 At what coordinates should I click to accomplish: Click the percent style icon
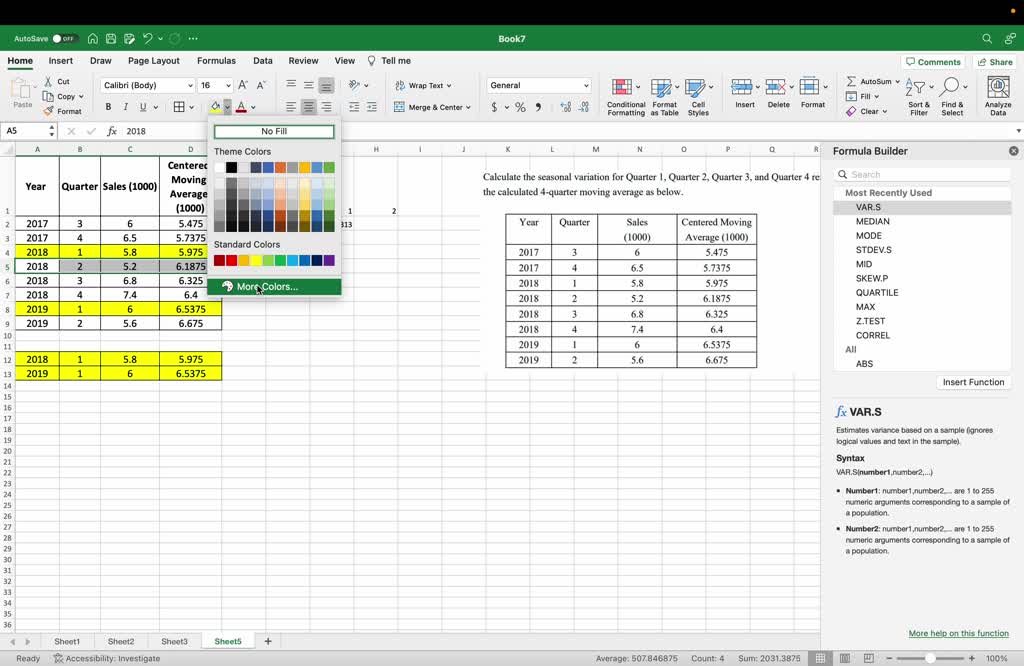[x=520, y=107]
